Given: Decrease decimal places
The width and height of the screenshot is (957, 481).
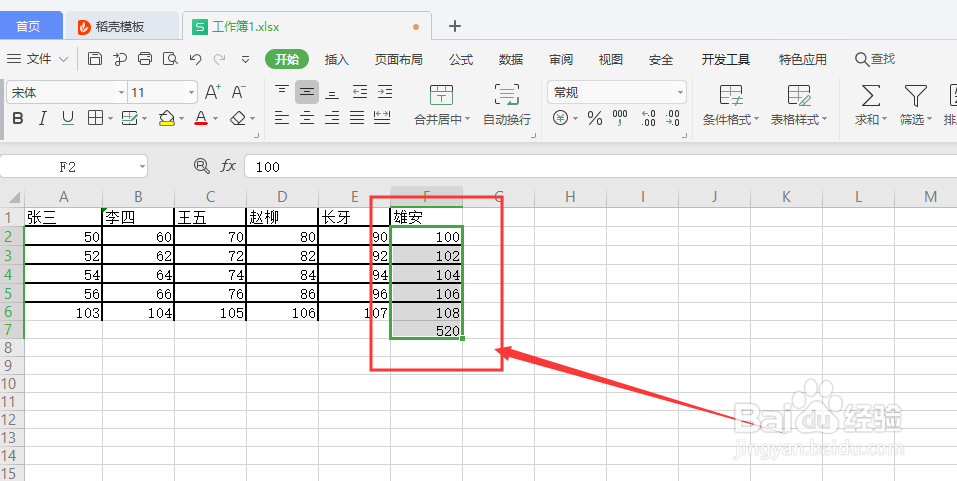Looking at the screenshot, I should (673, 118).
